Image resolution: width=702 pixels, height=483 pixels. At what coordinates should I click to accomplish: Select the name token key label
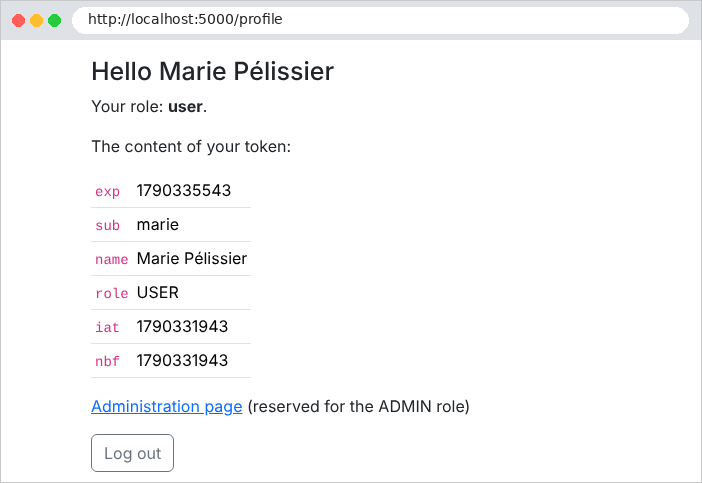point(111,259)
